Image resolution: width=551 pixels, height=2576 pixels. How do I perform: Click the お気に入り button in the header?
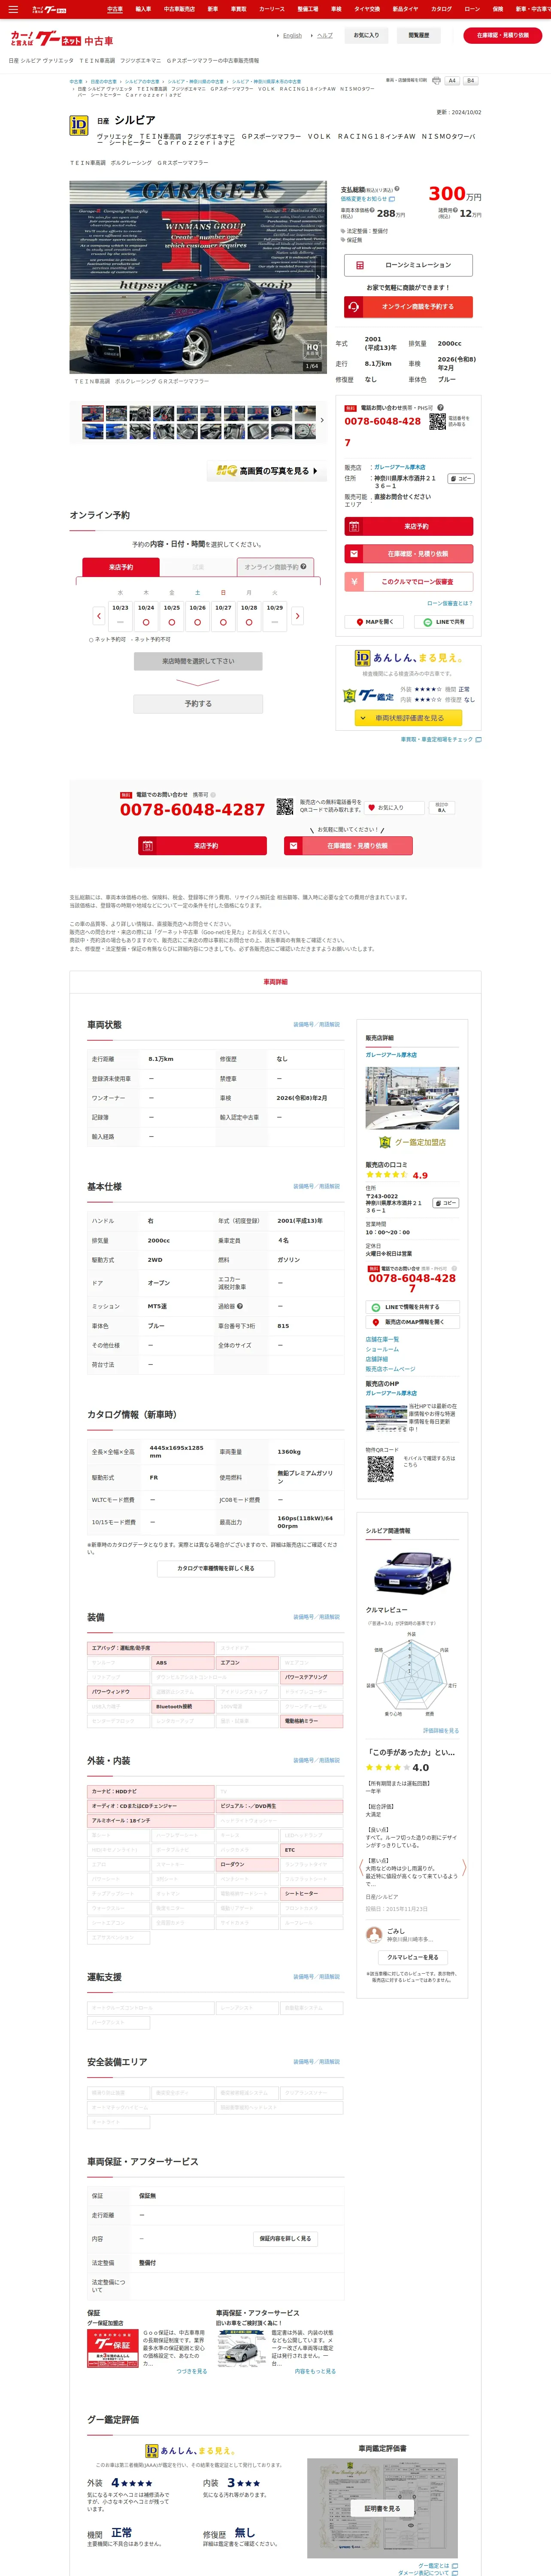(x=366, y=35)
